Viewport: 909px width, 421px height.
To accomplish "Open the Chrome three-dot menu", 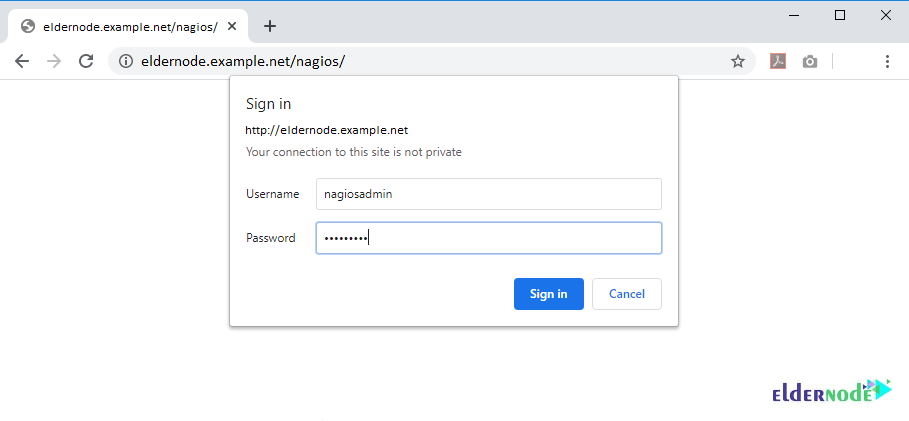I will point(887,61).
